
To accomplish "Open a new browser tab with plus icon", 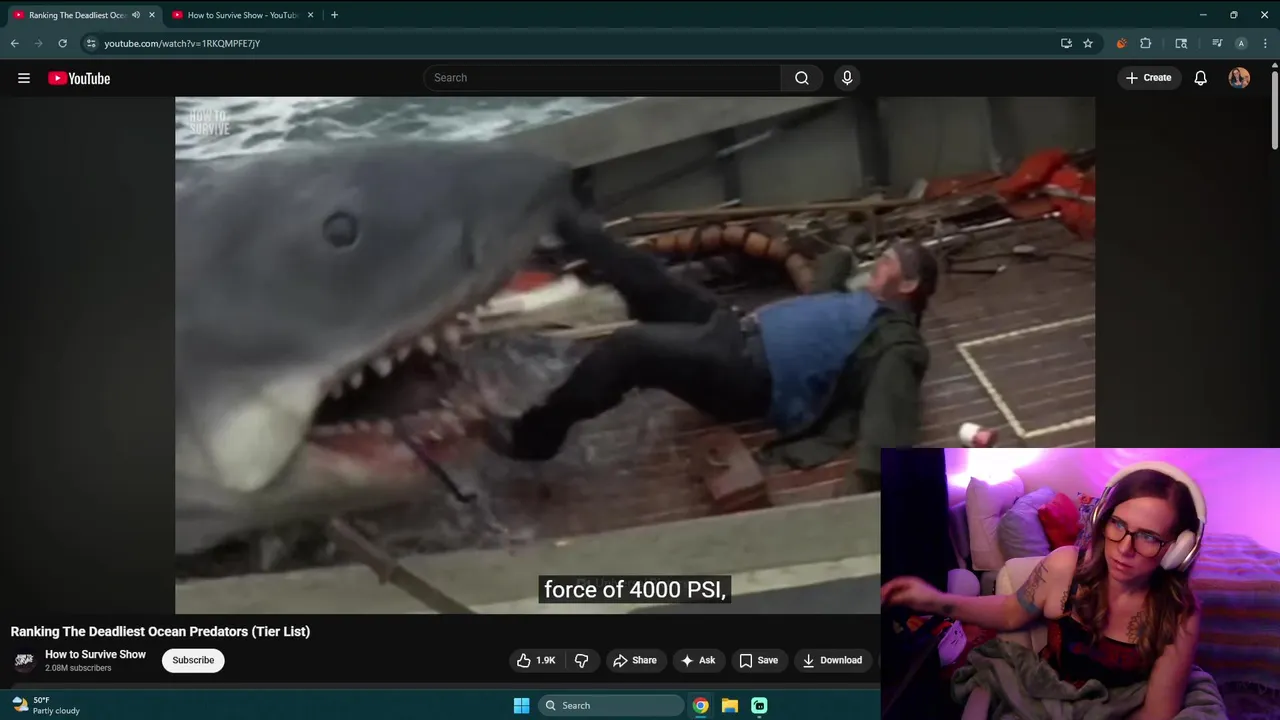I will point(334,15).
